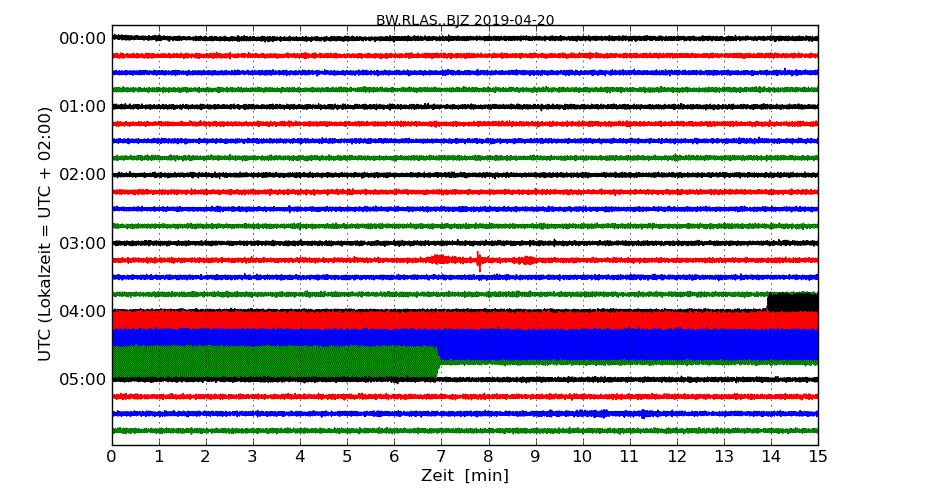
Task: Click the 00:00 time tick label
Action: coord(83,39)
